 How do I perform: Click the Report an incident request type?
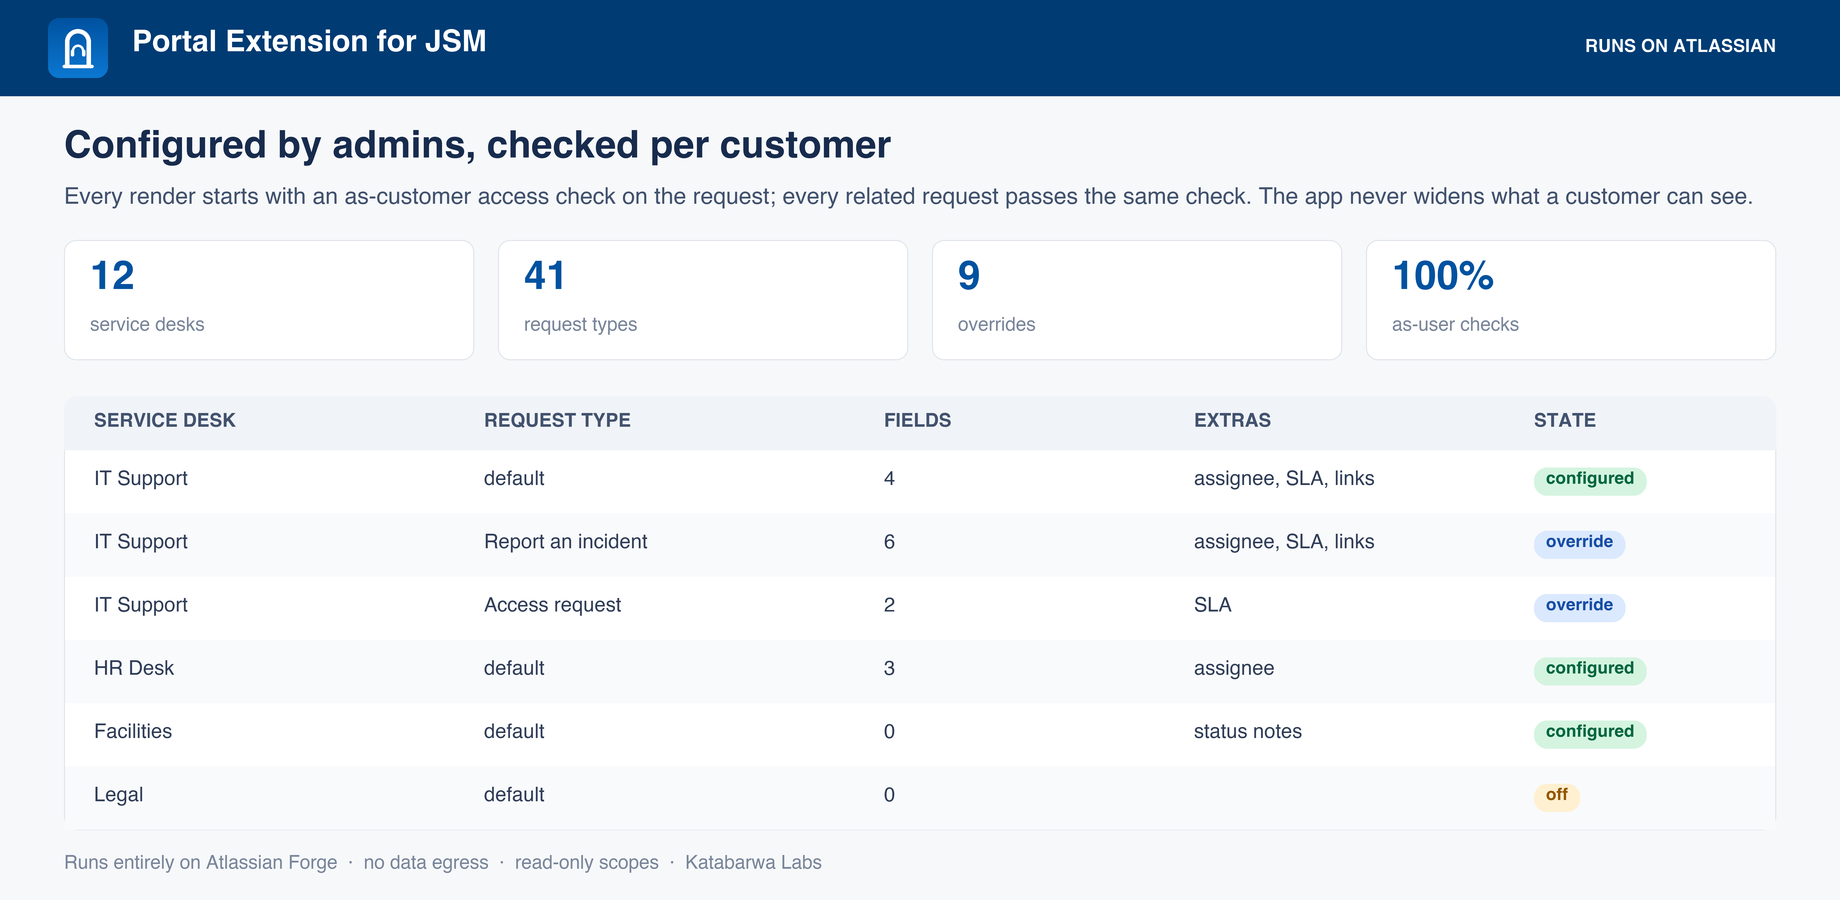click(566, 542)
